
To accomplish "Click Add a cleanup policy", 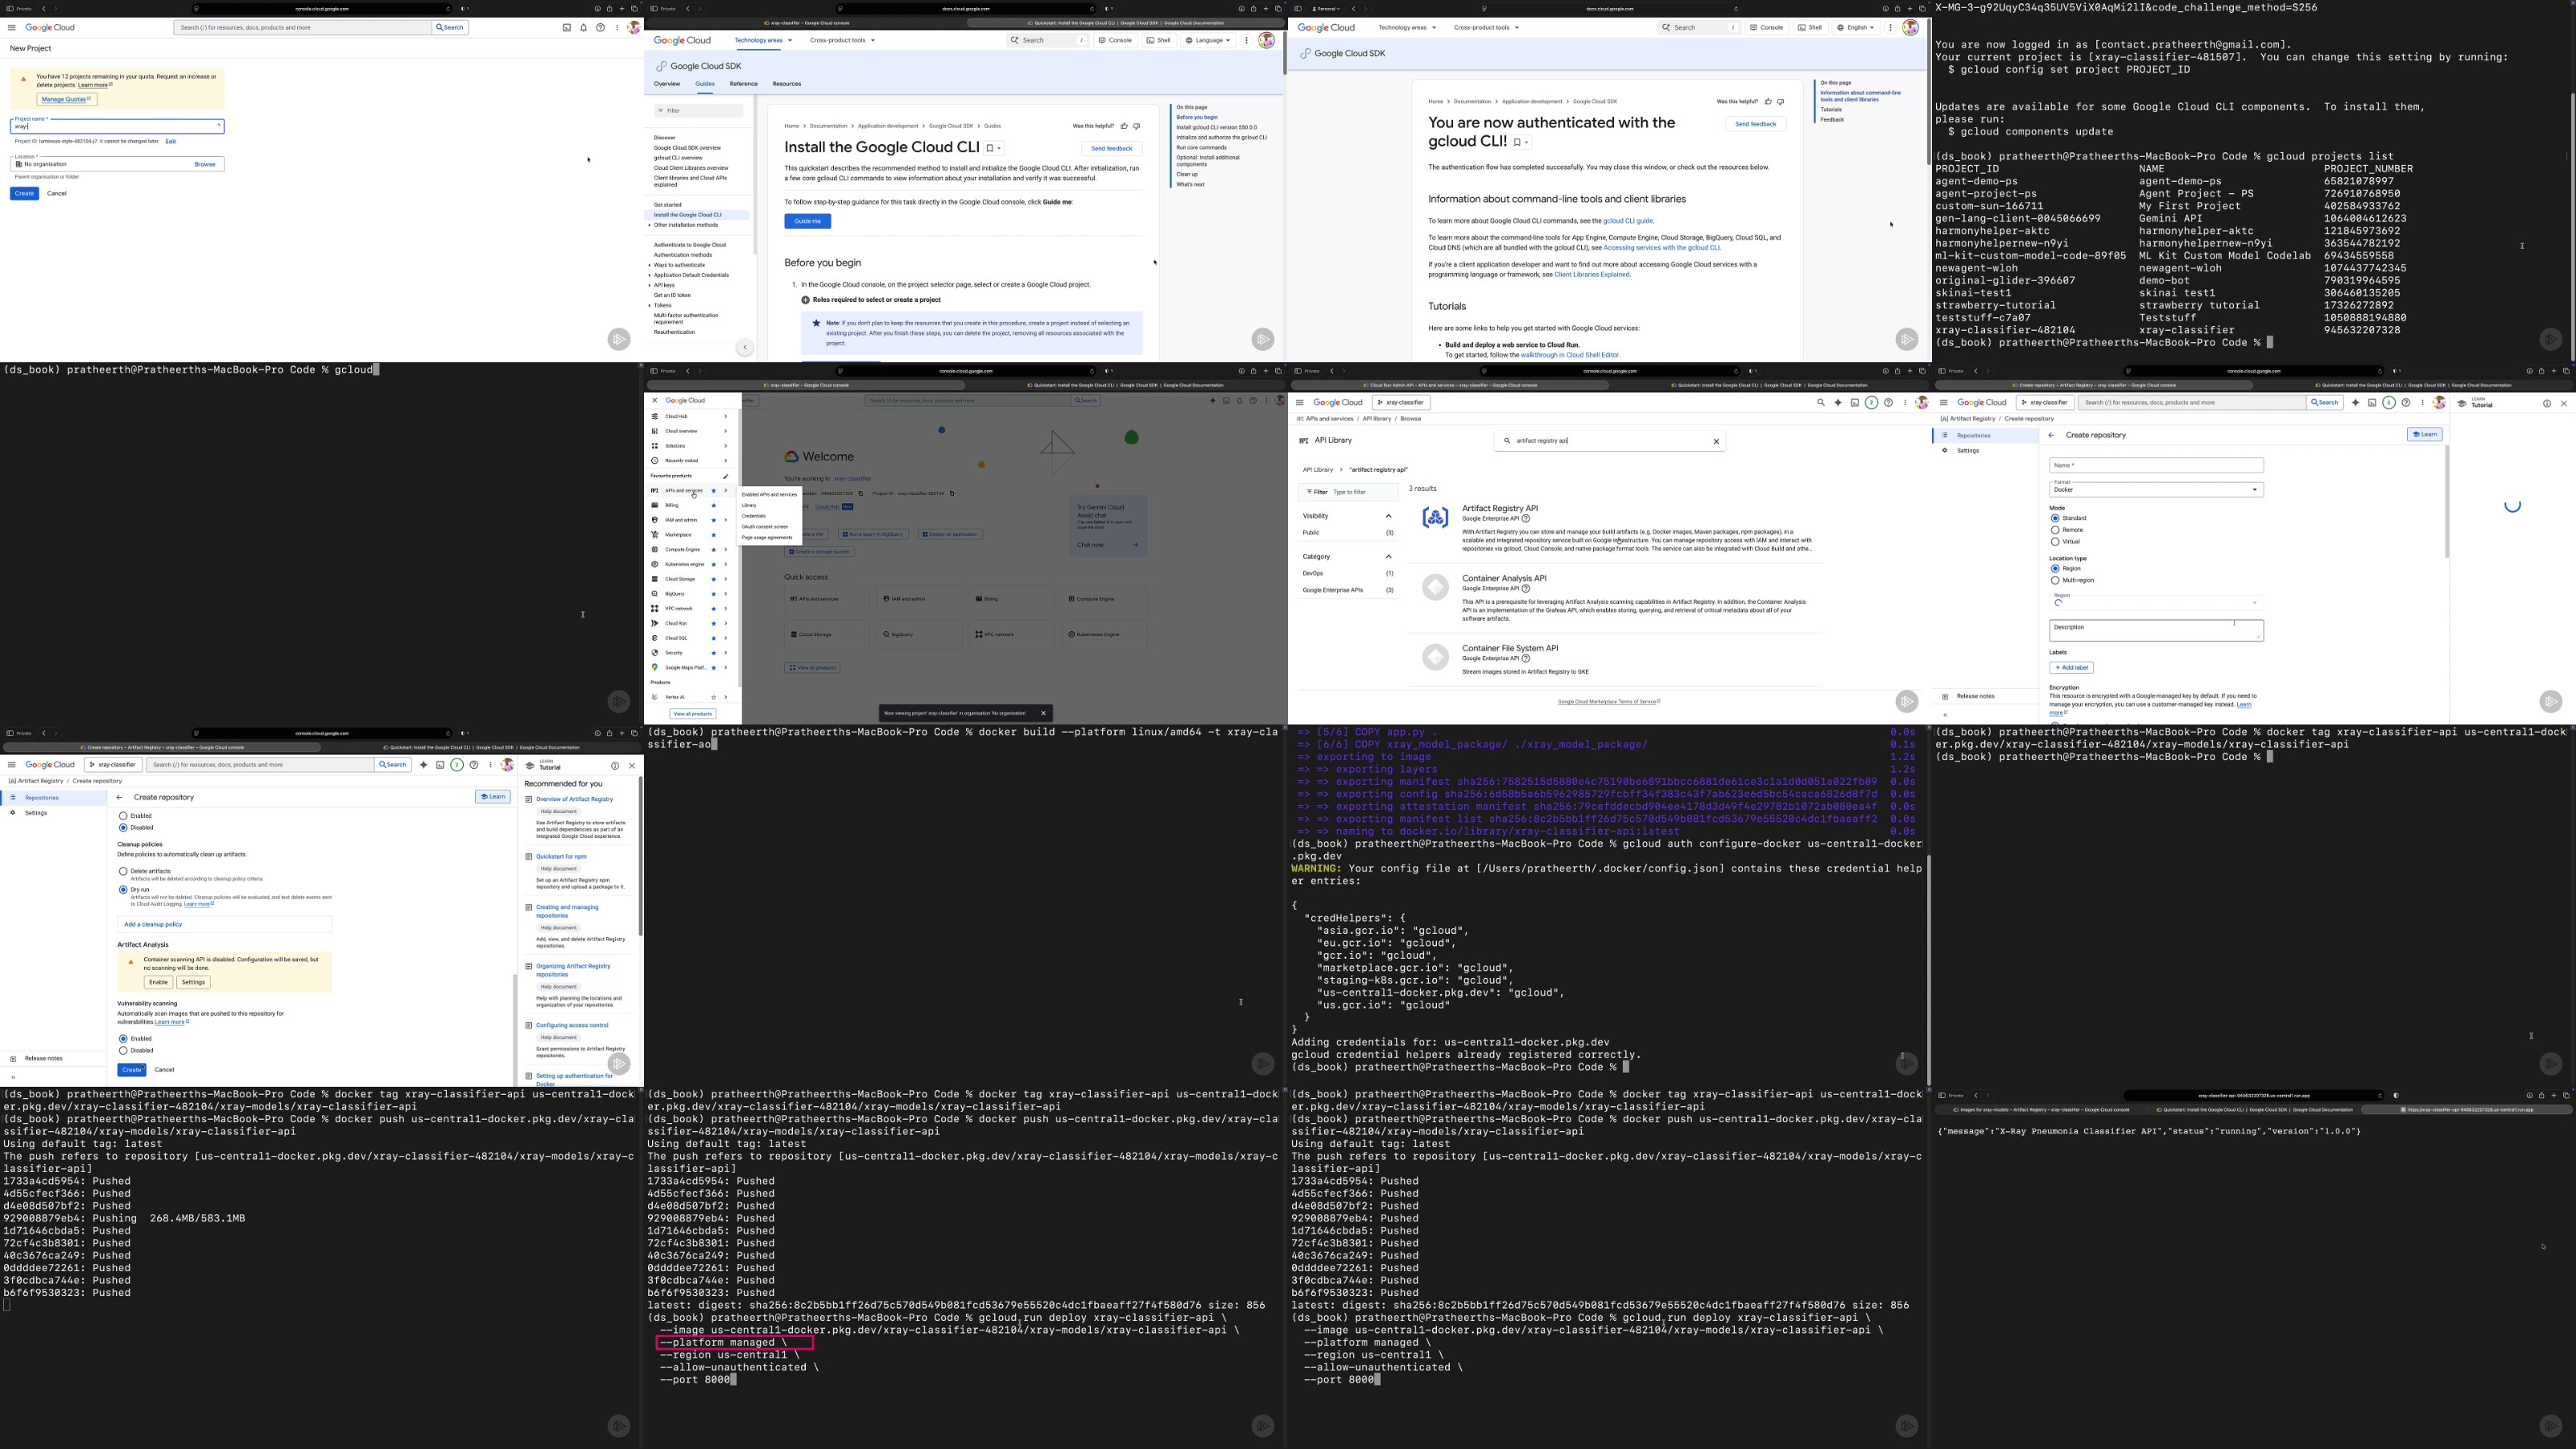I will 153,925.
